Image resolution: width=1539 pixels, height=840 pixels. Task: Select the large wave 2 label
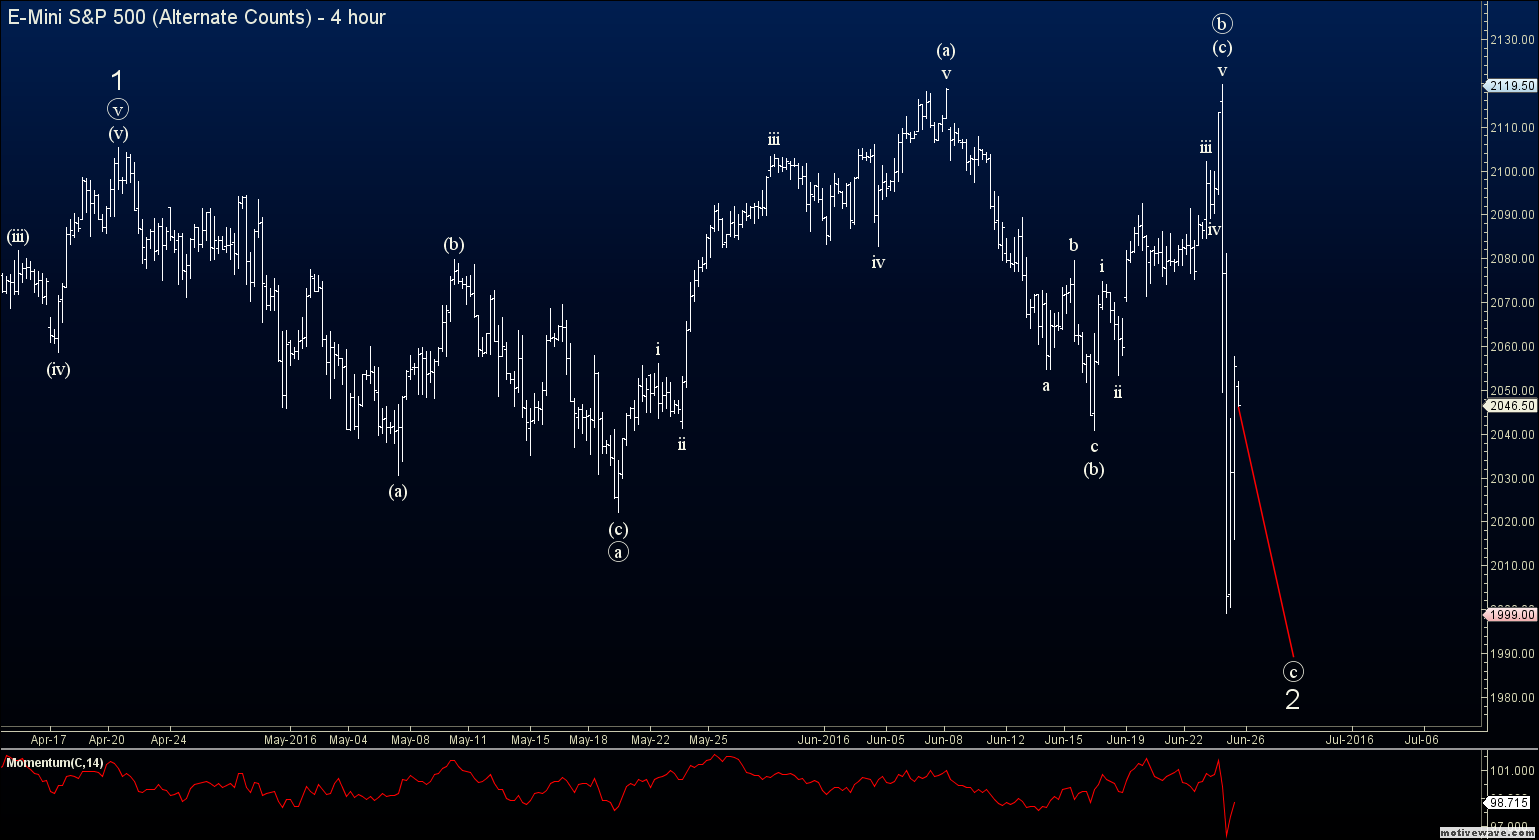pyautogui.click(x=1292, y=700)
